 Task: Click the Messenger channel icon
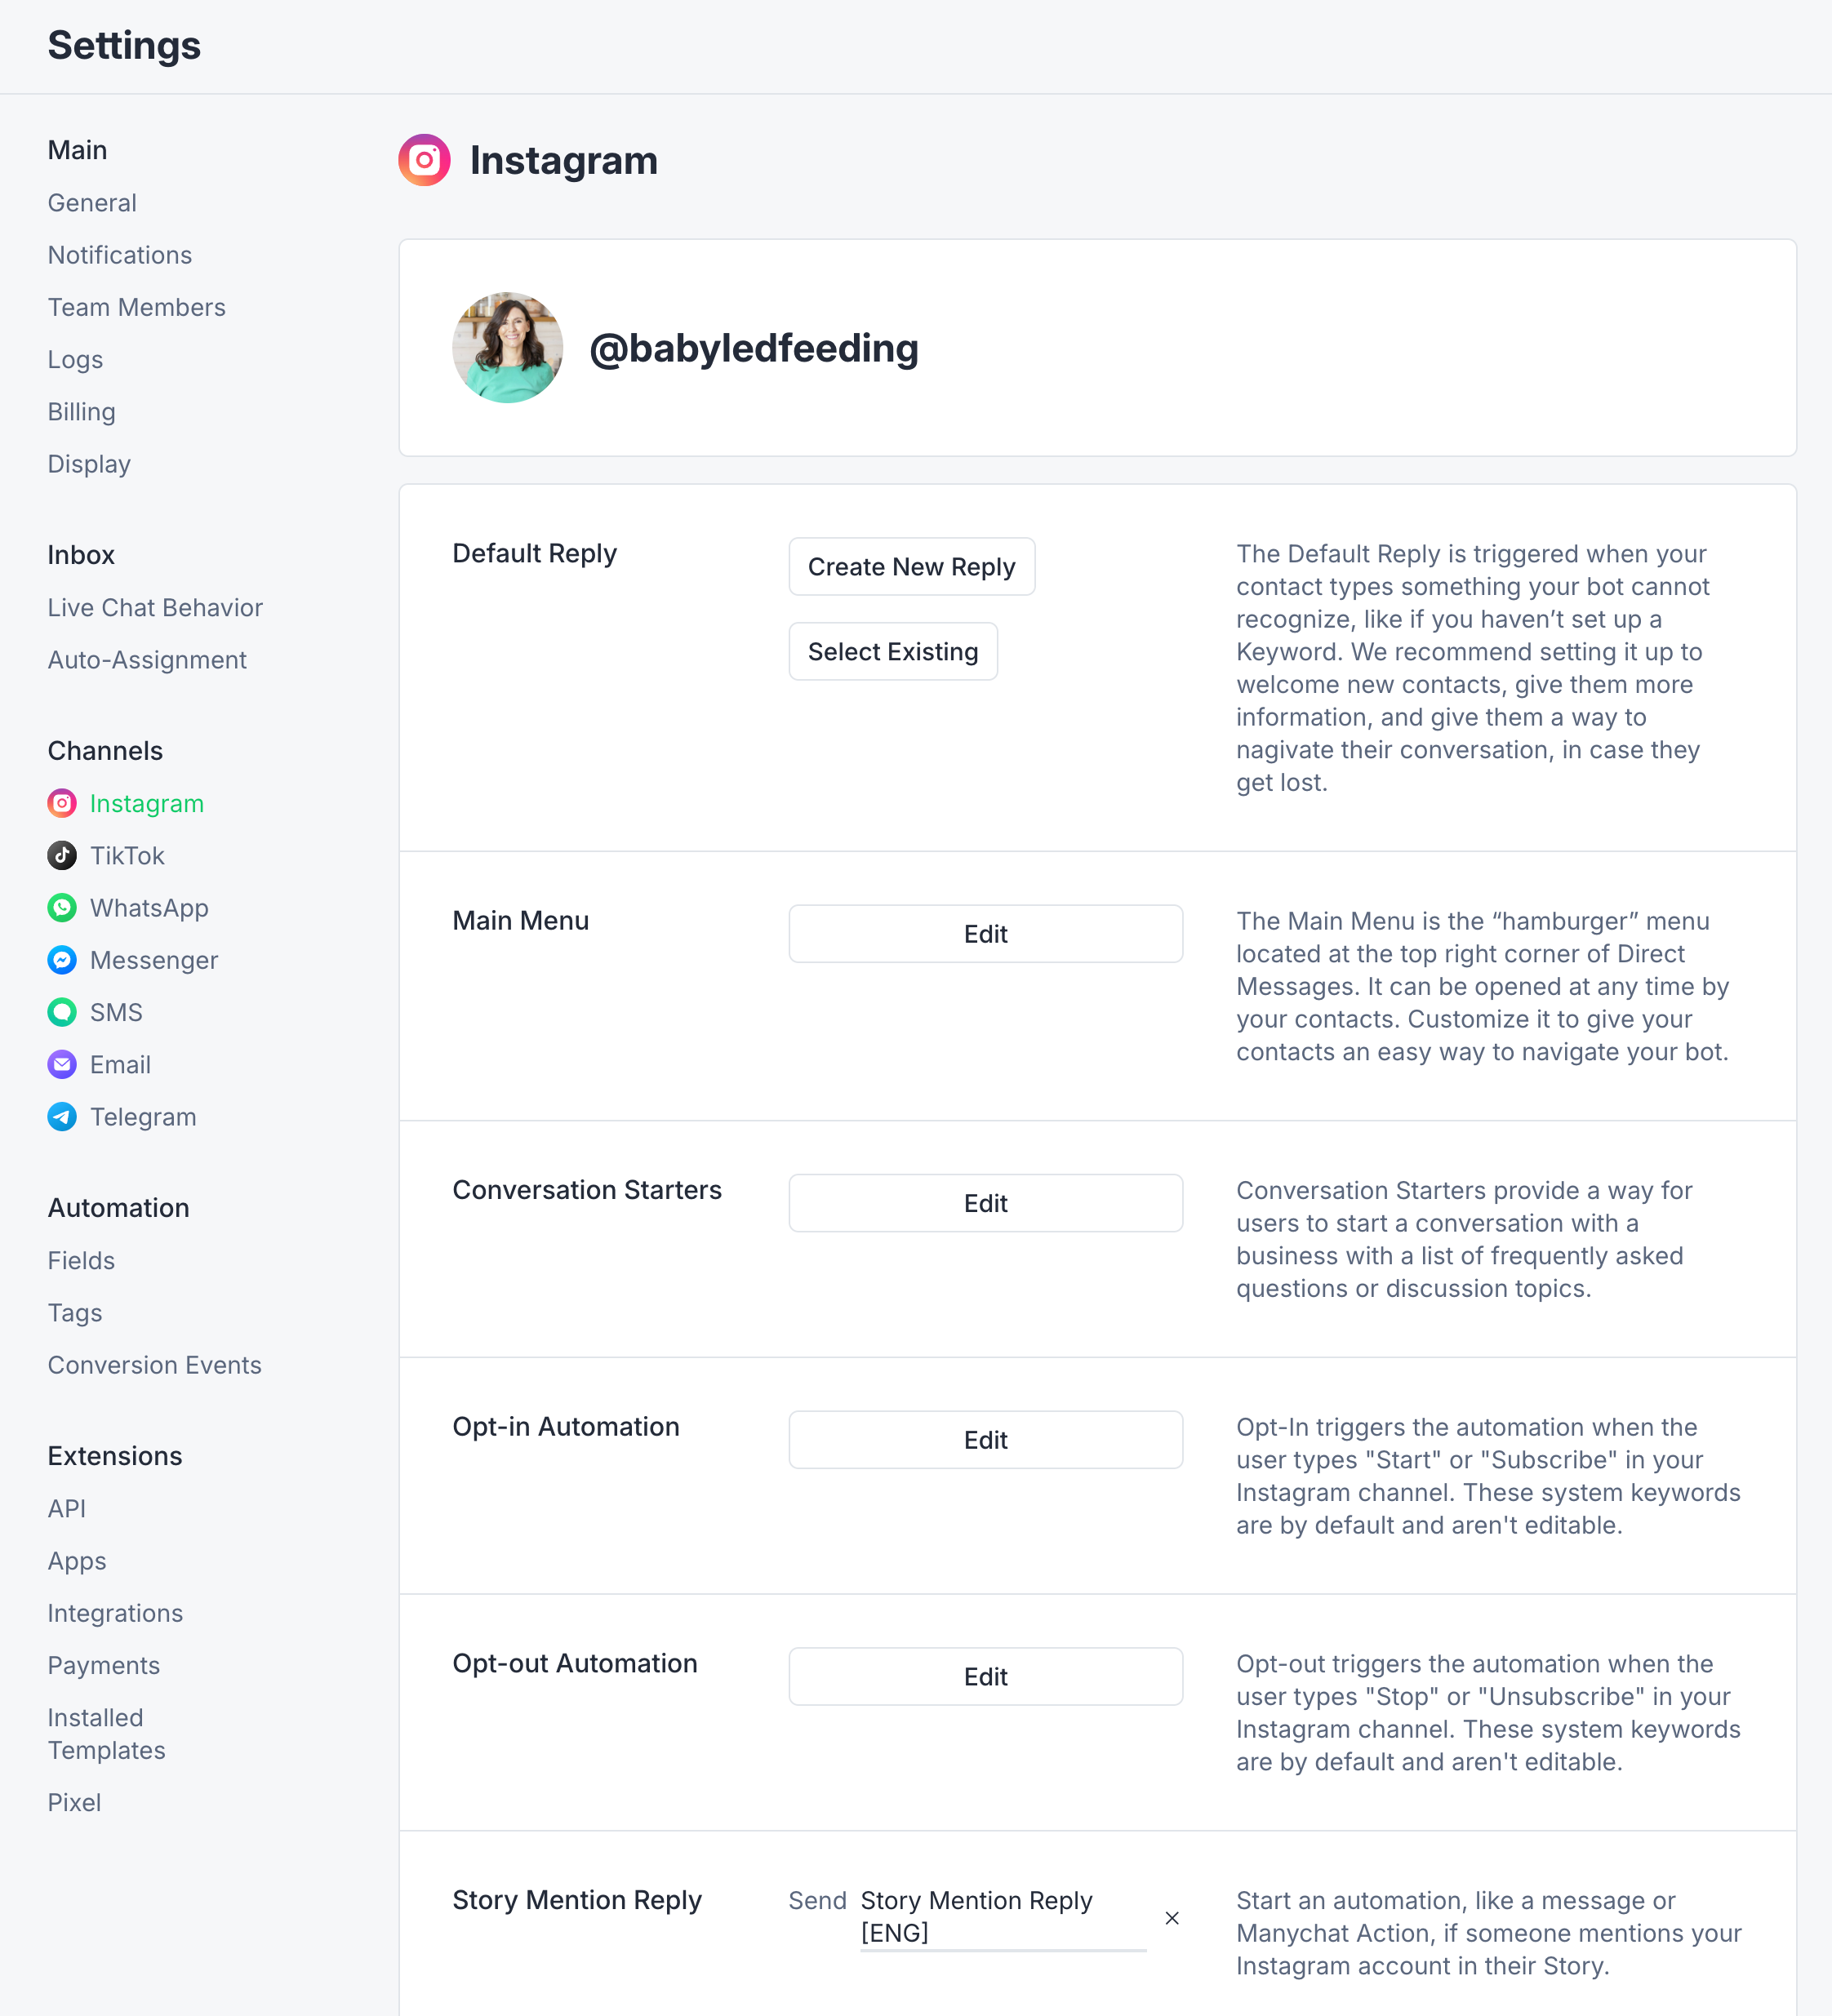click(x=62, y=960)
